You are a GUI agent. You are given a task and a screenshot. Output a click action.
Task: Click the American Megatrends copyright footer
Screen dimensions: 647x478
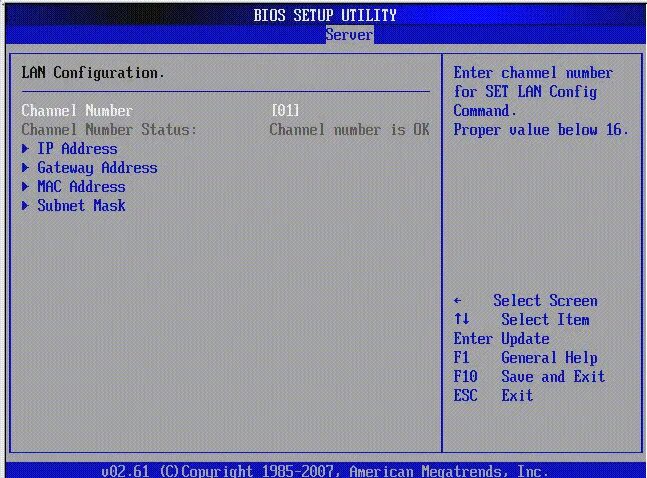tap(325, 471)
